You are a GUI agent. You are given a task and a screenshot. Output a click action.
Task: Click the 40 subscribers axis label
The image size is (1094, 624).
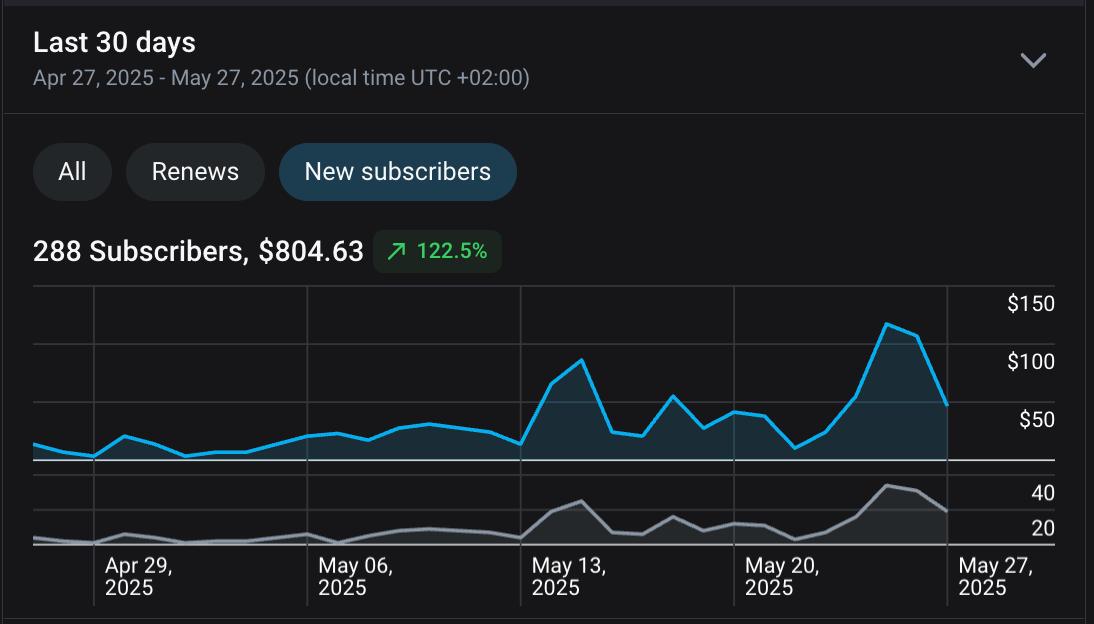(1042, 493)
